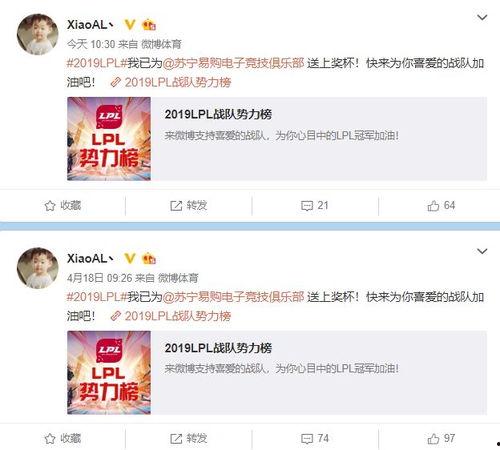This screenshot has width=500, height=450.
Task: Click the yellow V verified badge in first post
Action: 130,24
